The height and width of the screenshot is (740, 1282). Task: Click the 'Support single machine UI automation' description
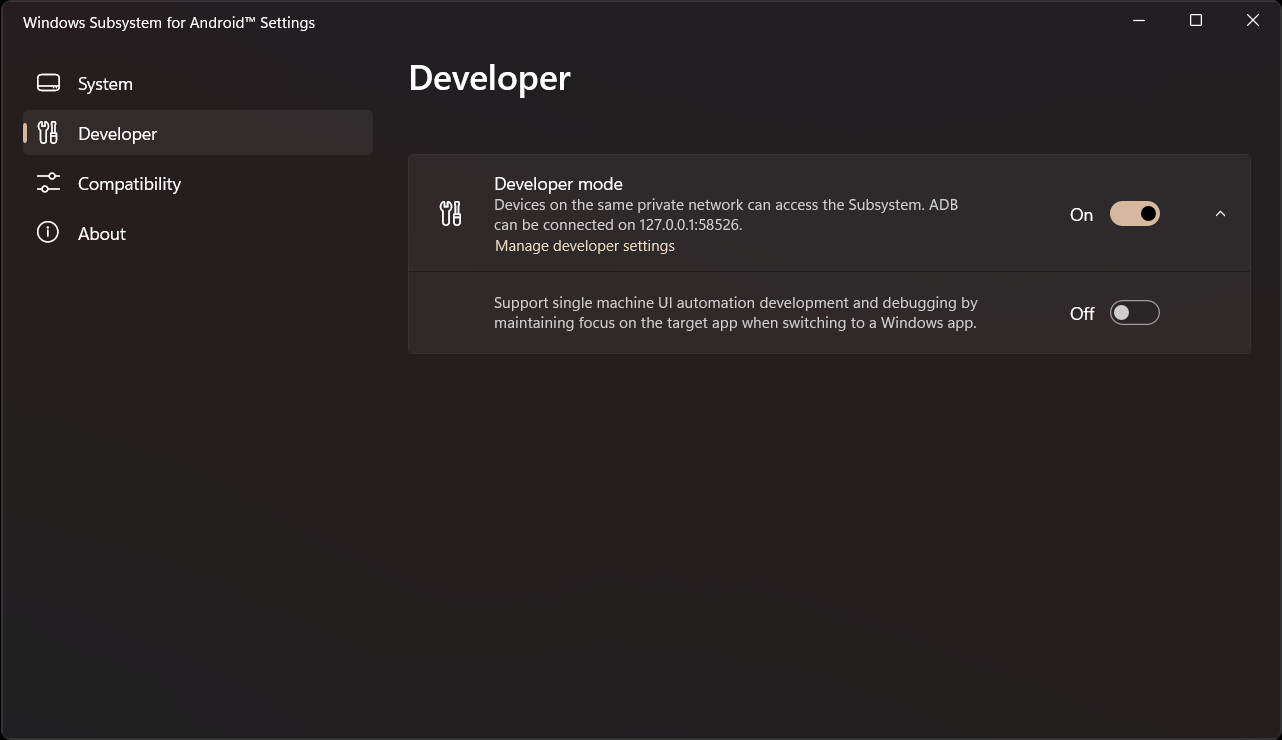tap(736, 313)
